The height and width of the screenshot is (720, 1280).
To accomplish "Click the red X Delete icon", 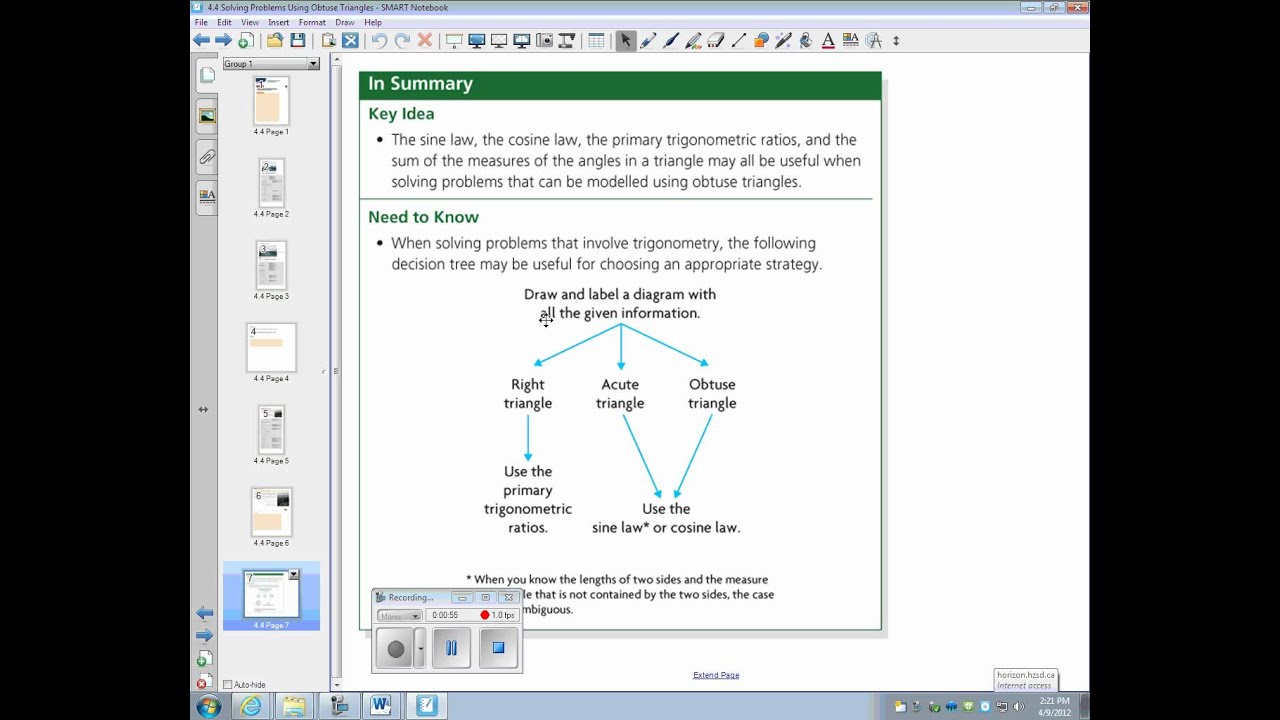I will [424, 40].
